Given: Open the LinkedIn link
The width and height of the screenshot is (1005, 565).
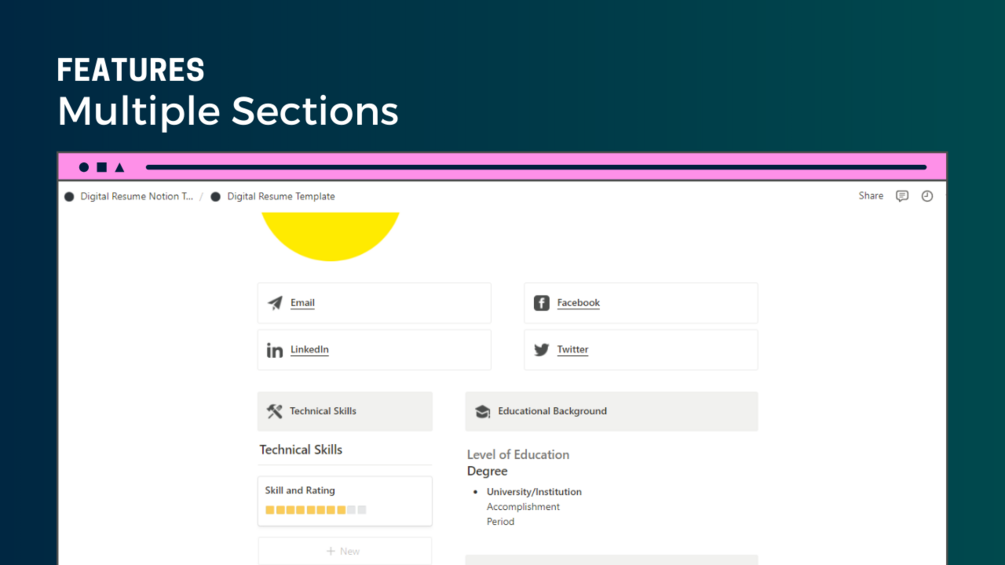Looking at the screenshot, I should pyautogui.click(x=309, y=350).
